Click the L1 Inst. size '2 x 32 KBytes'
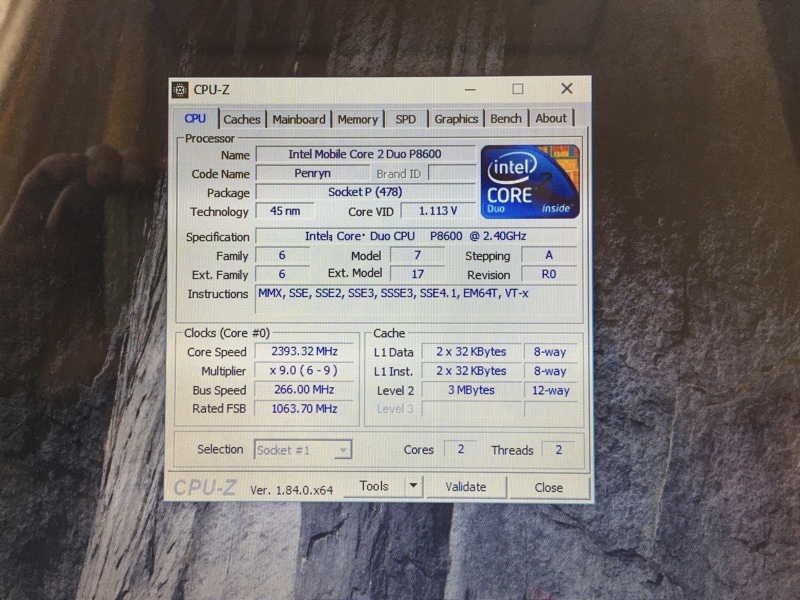The width and height of the screenshot is (800, 600). click(x=471, y=371)
